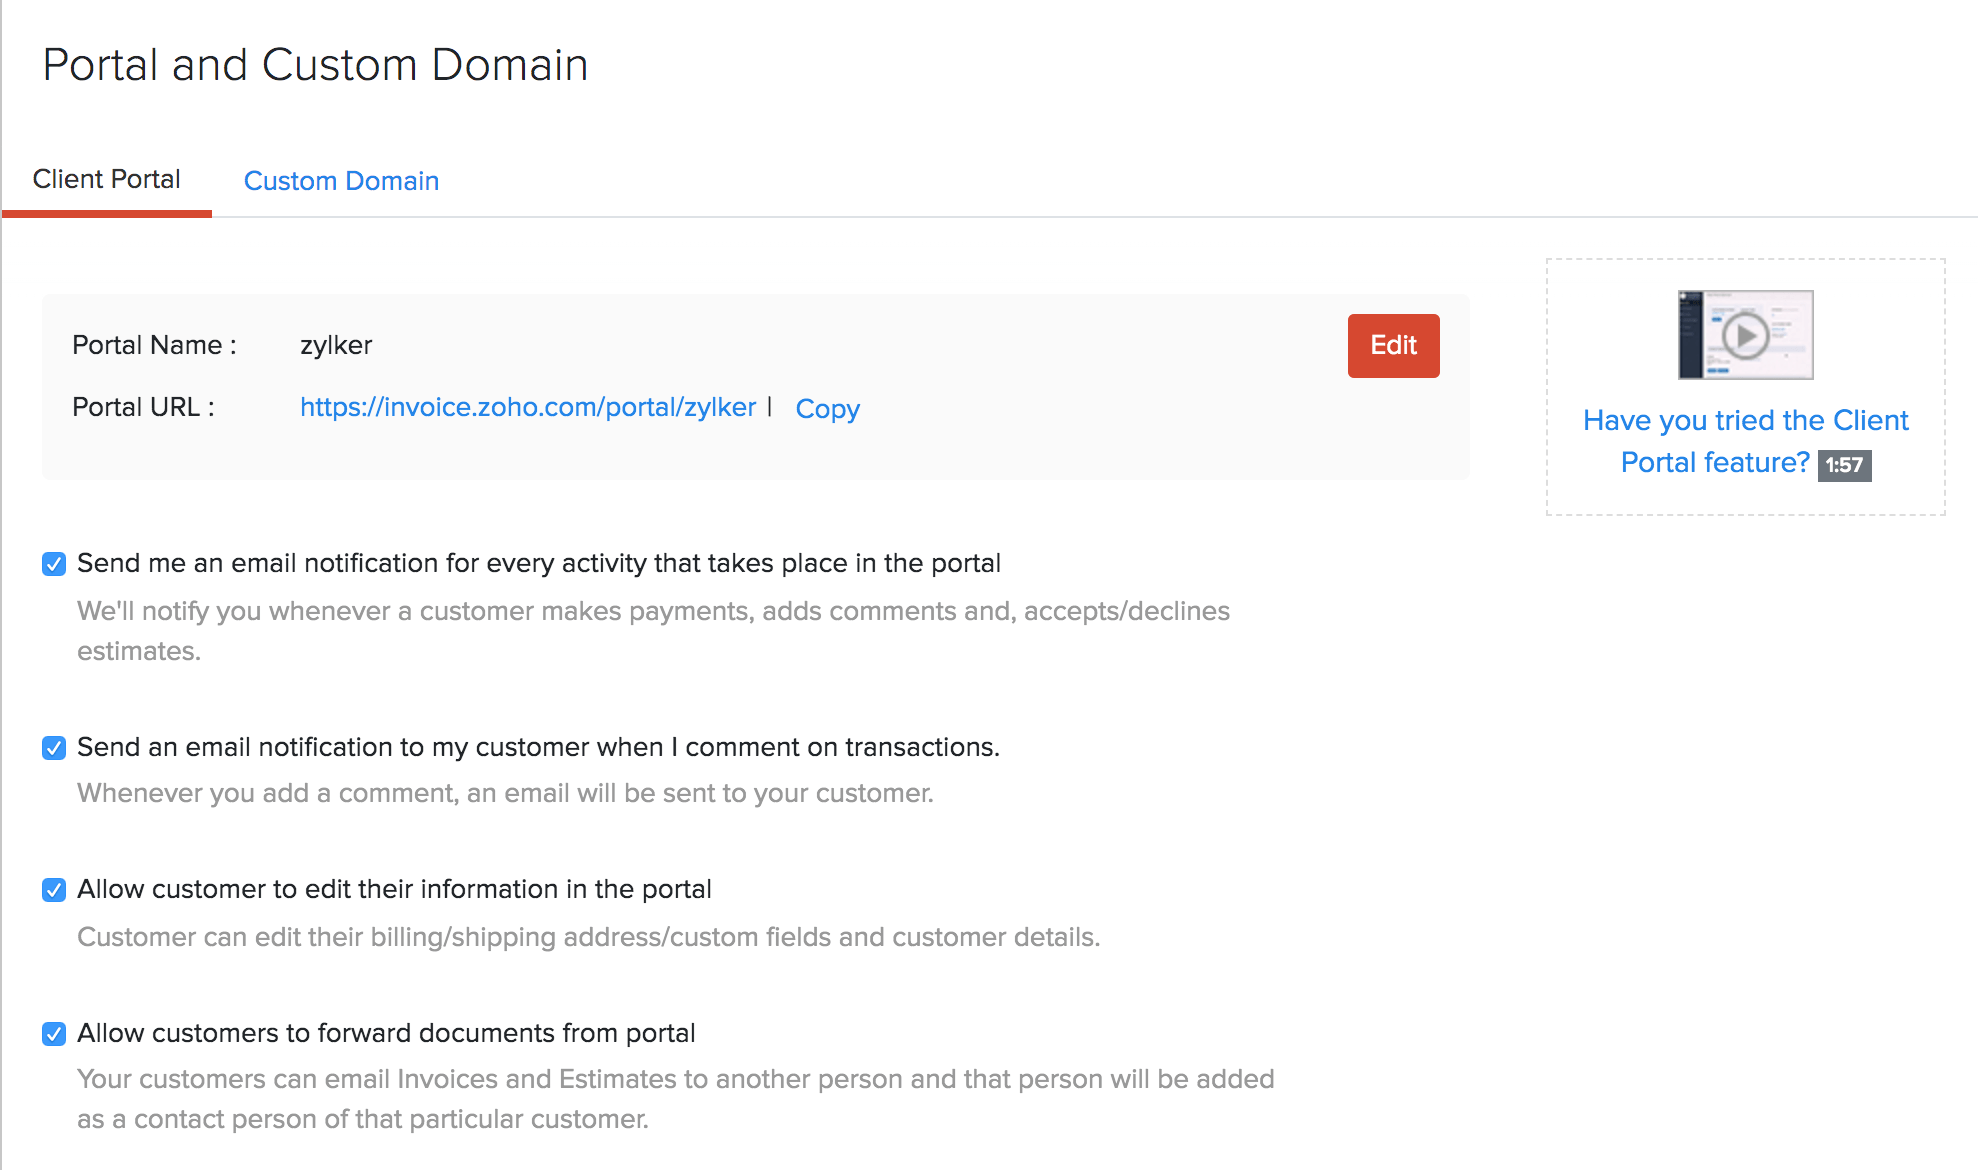This screenshot has width=1978, height=1170.
Task: Switch to the Custom Domain tab
Action: tap(340, 180)
